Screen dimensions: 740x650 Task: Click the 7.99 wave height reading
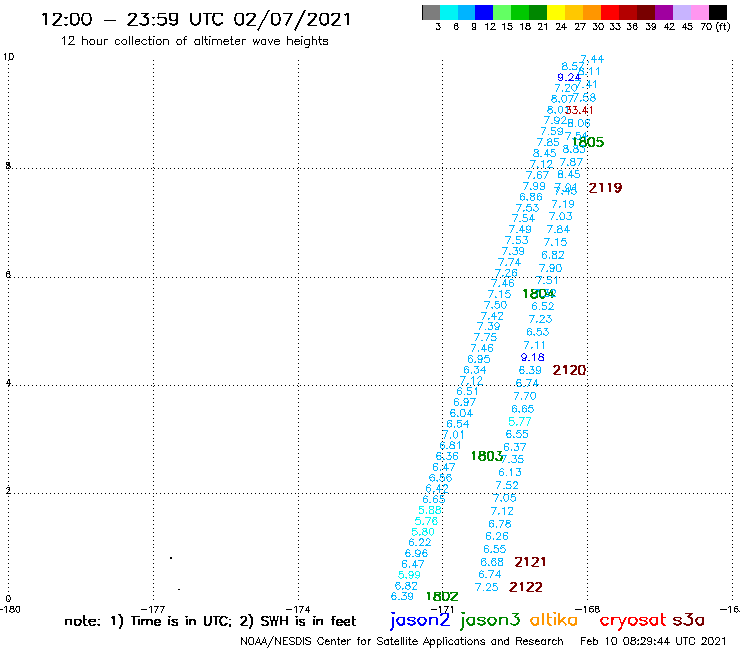click(534, 186)
